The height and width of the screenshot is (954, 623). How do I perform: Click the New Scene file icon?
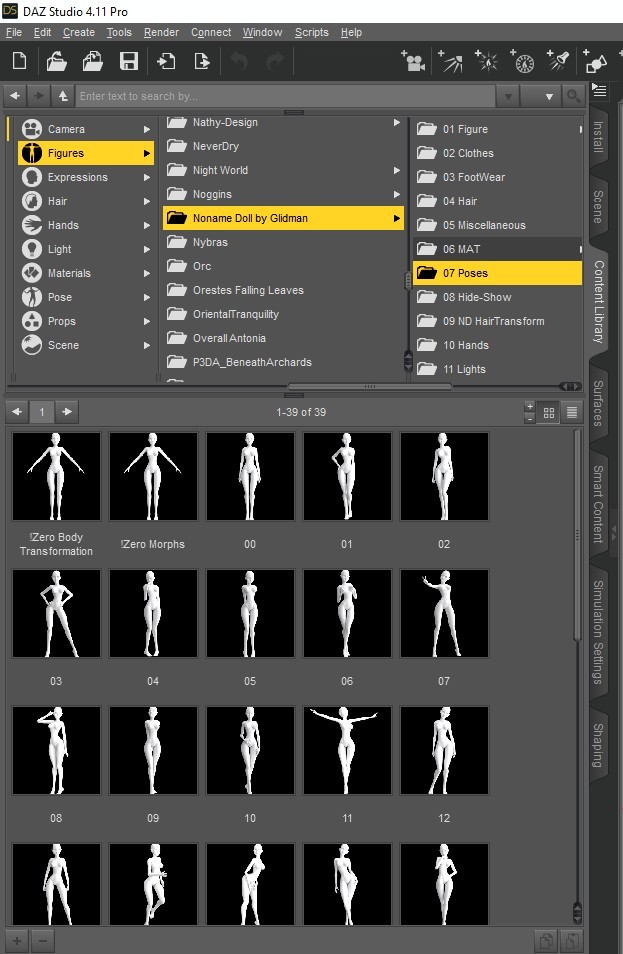coord(19,61)
